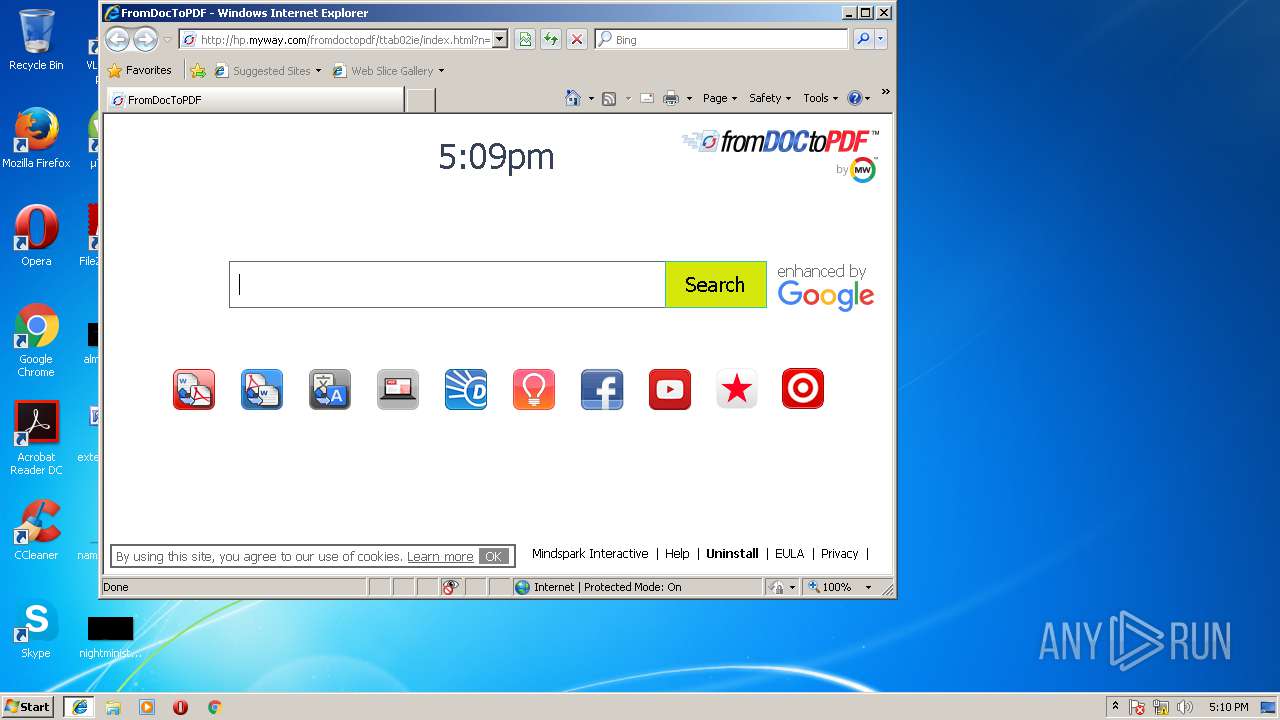Image resolution: width=1280 pixels, height=720 pixels.
Task: Click the Read Mail icon in command bar
Action: [647, 98]
